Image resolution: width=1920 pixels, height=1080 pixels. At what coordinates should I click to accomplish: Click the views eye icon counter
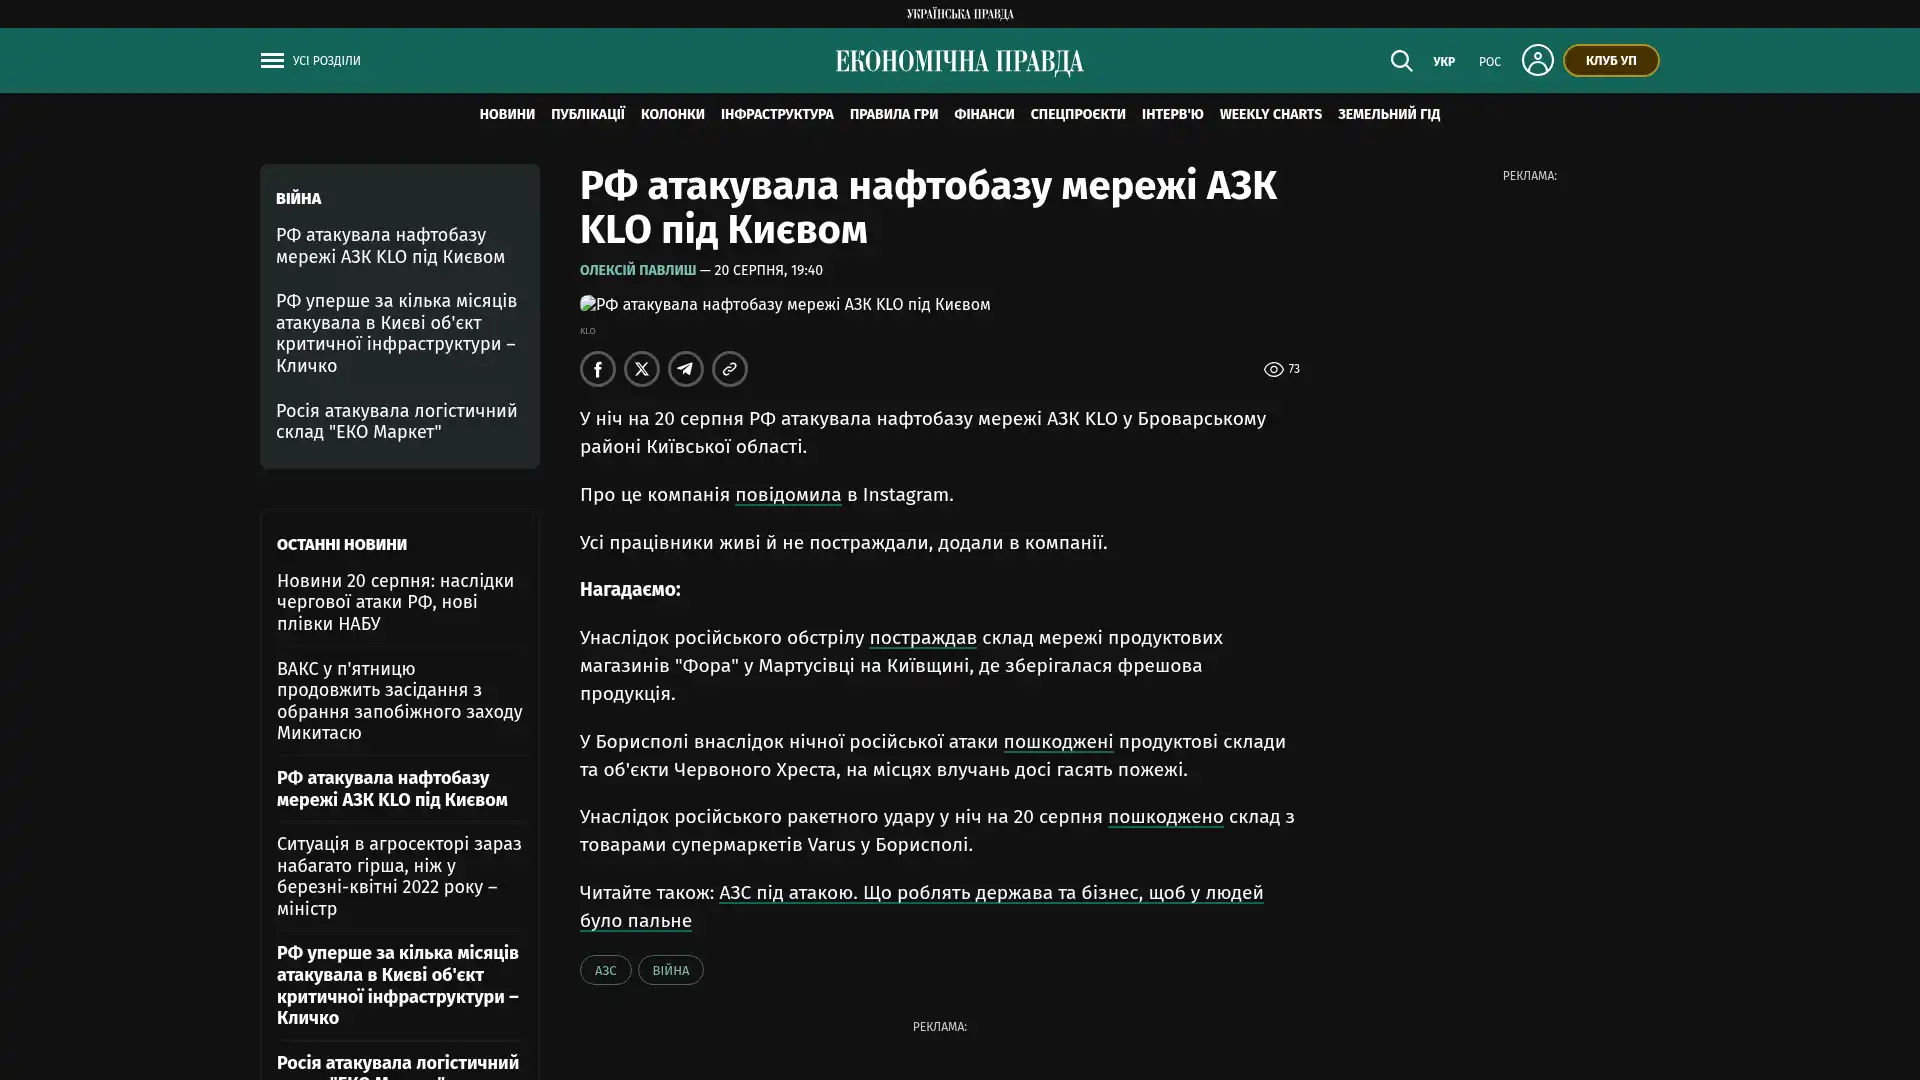click(x=1281, y=369)
